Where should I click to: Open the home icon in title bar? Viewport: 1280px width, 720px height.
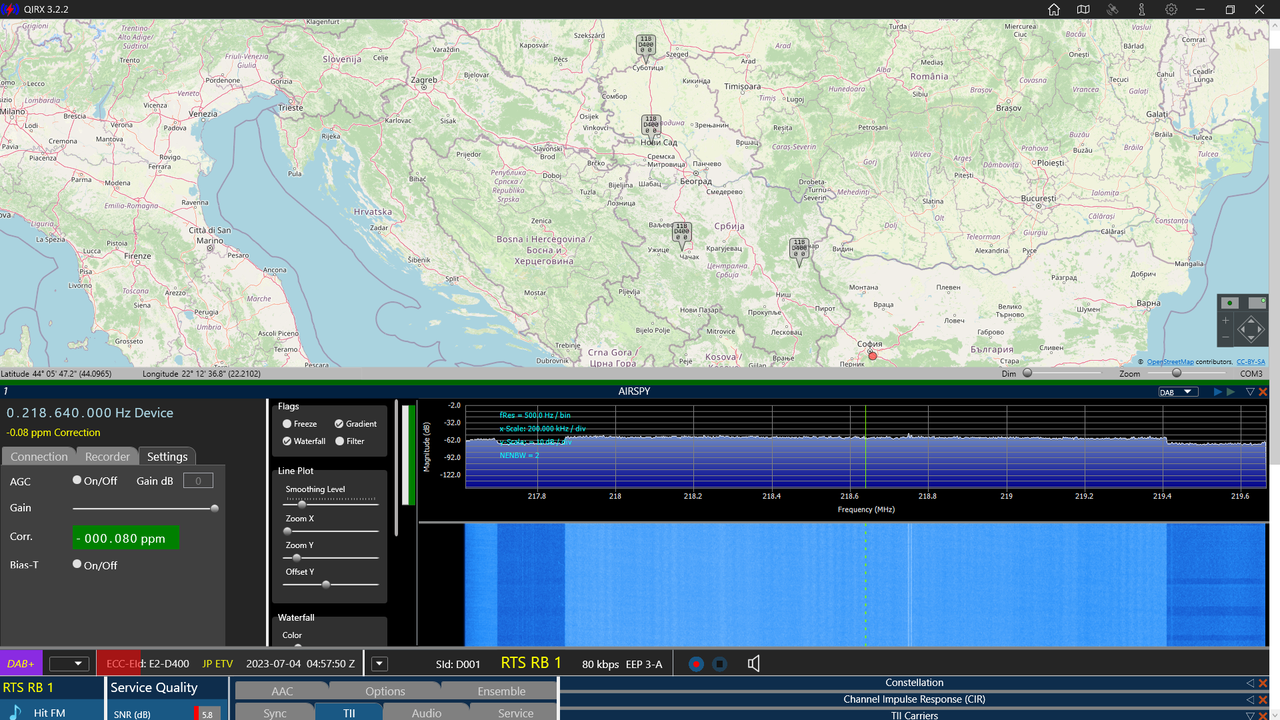1053,9
